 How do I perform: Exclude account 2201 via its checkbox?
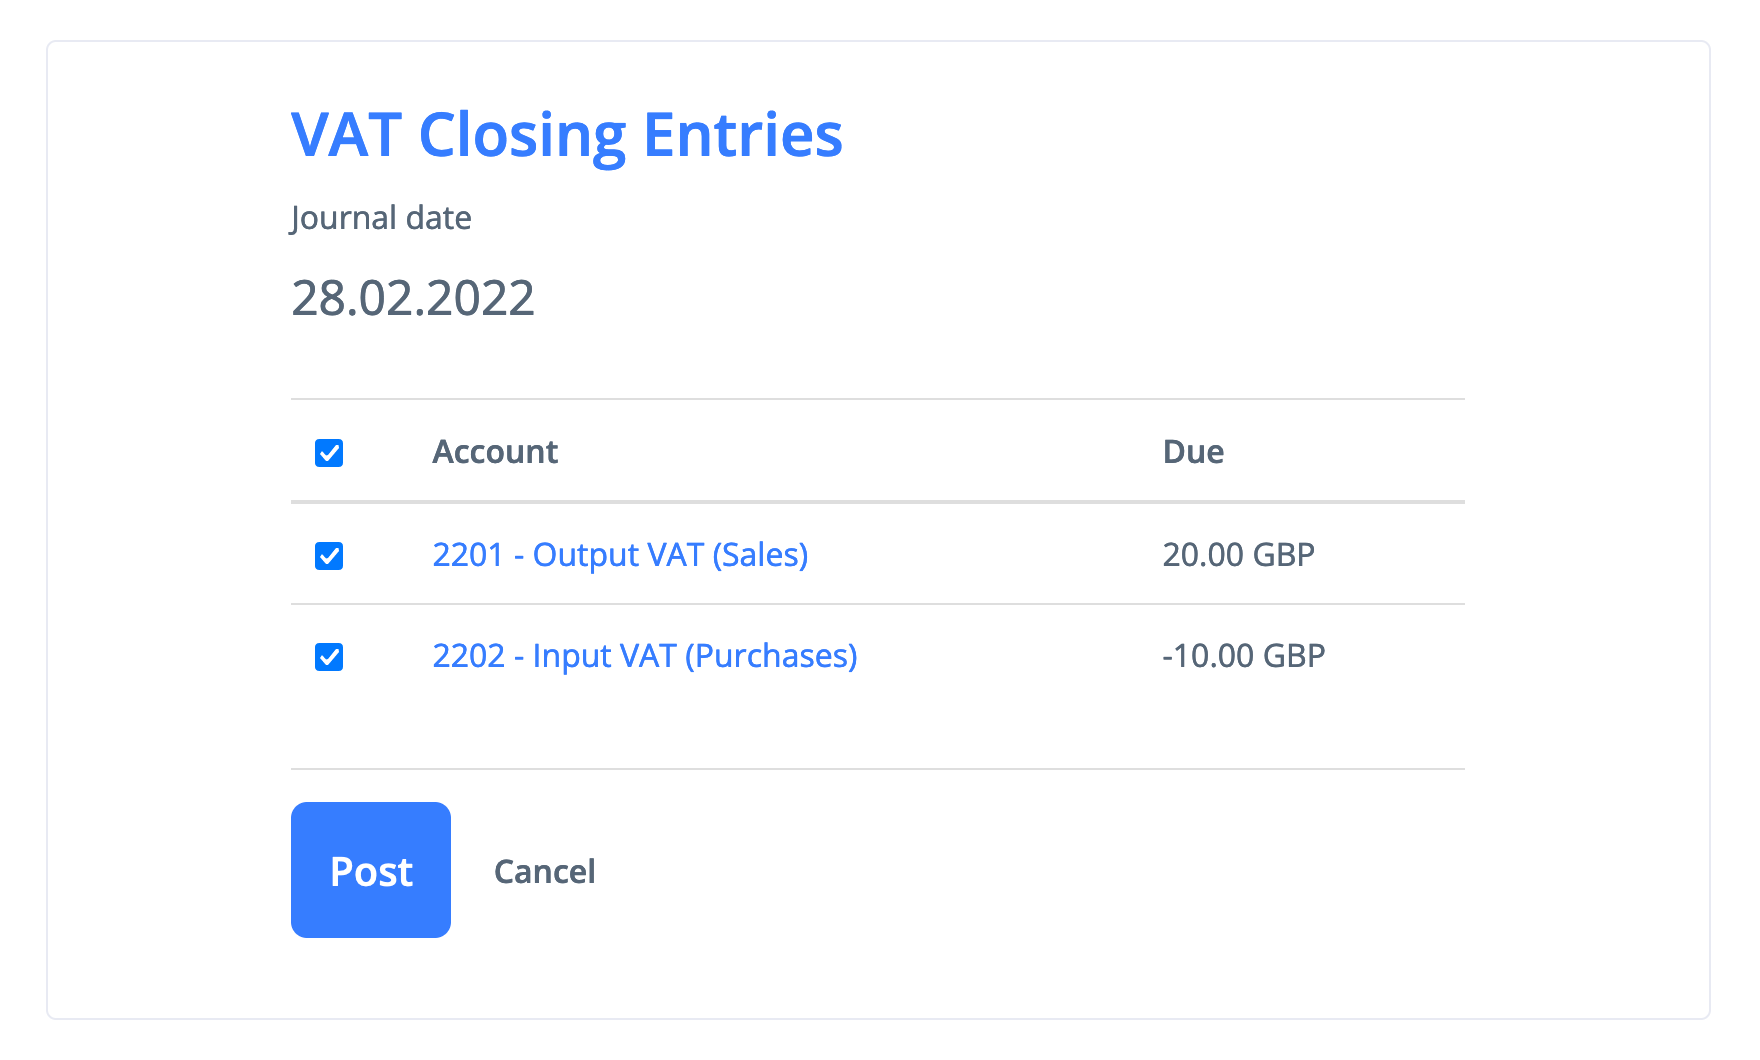click(x=329, y=556)
